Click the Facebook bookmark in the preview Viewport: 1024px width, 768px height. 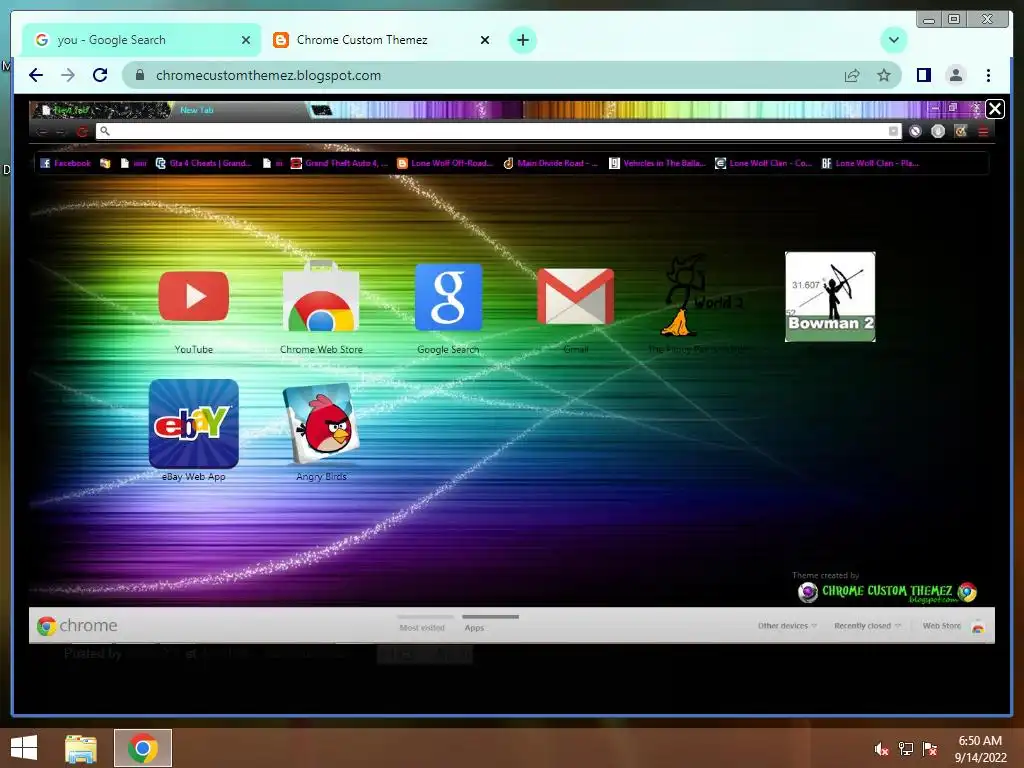(65, 163)
